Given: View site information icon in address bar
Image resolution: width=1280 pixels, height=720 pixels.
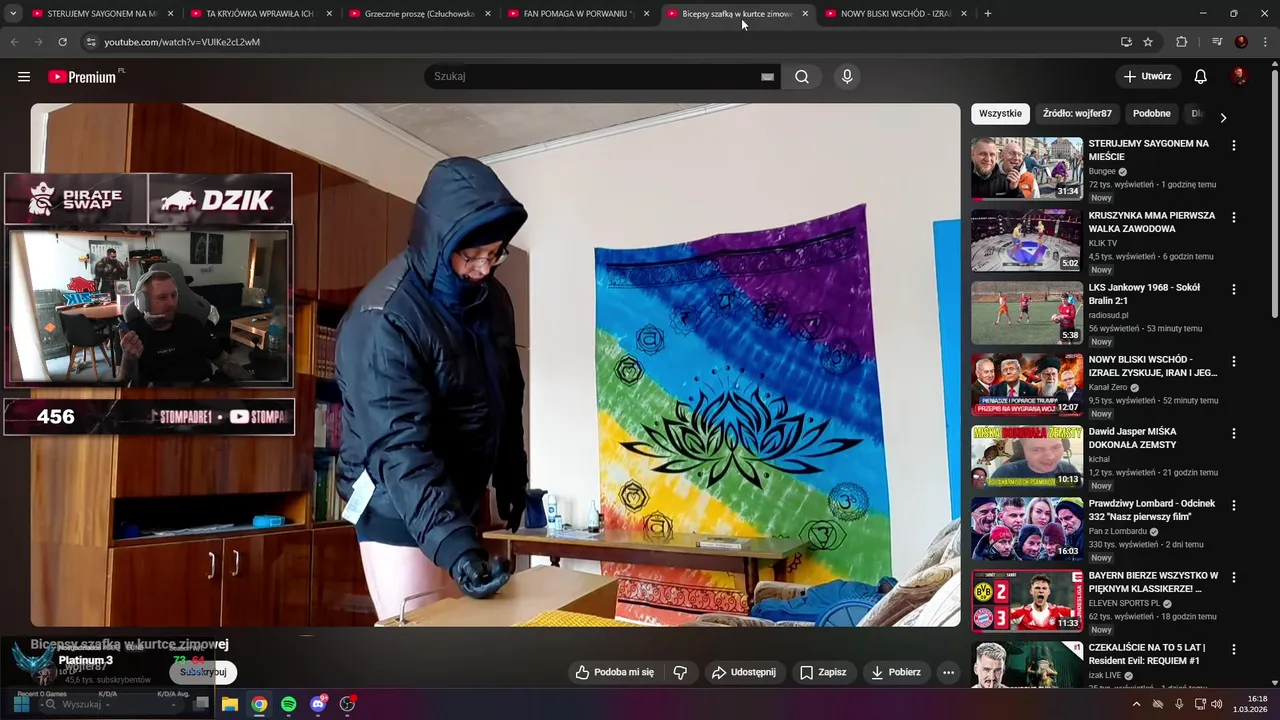Looking at the screenshot, I should click(91, 42).
